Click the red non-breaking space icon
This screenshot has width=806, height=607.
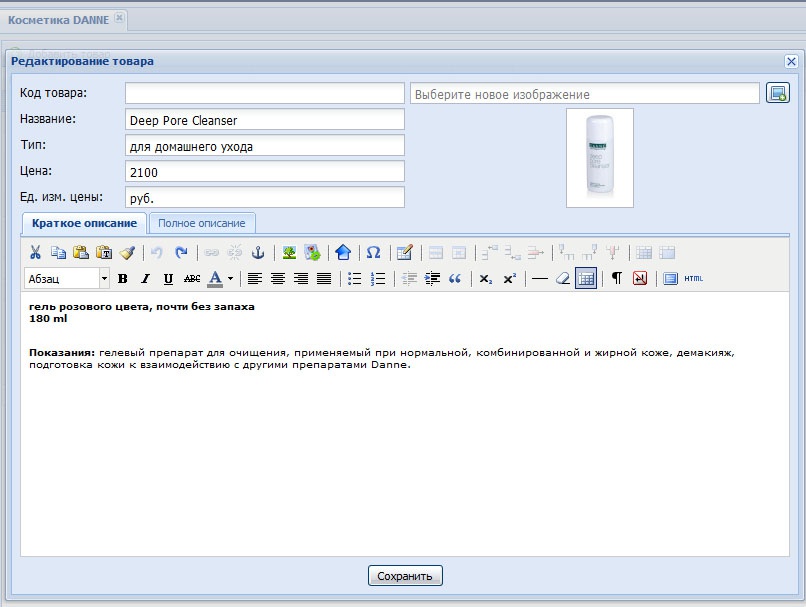(x=640, y=279)
